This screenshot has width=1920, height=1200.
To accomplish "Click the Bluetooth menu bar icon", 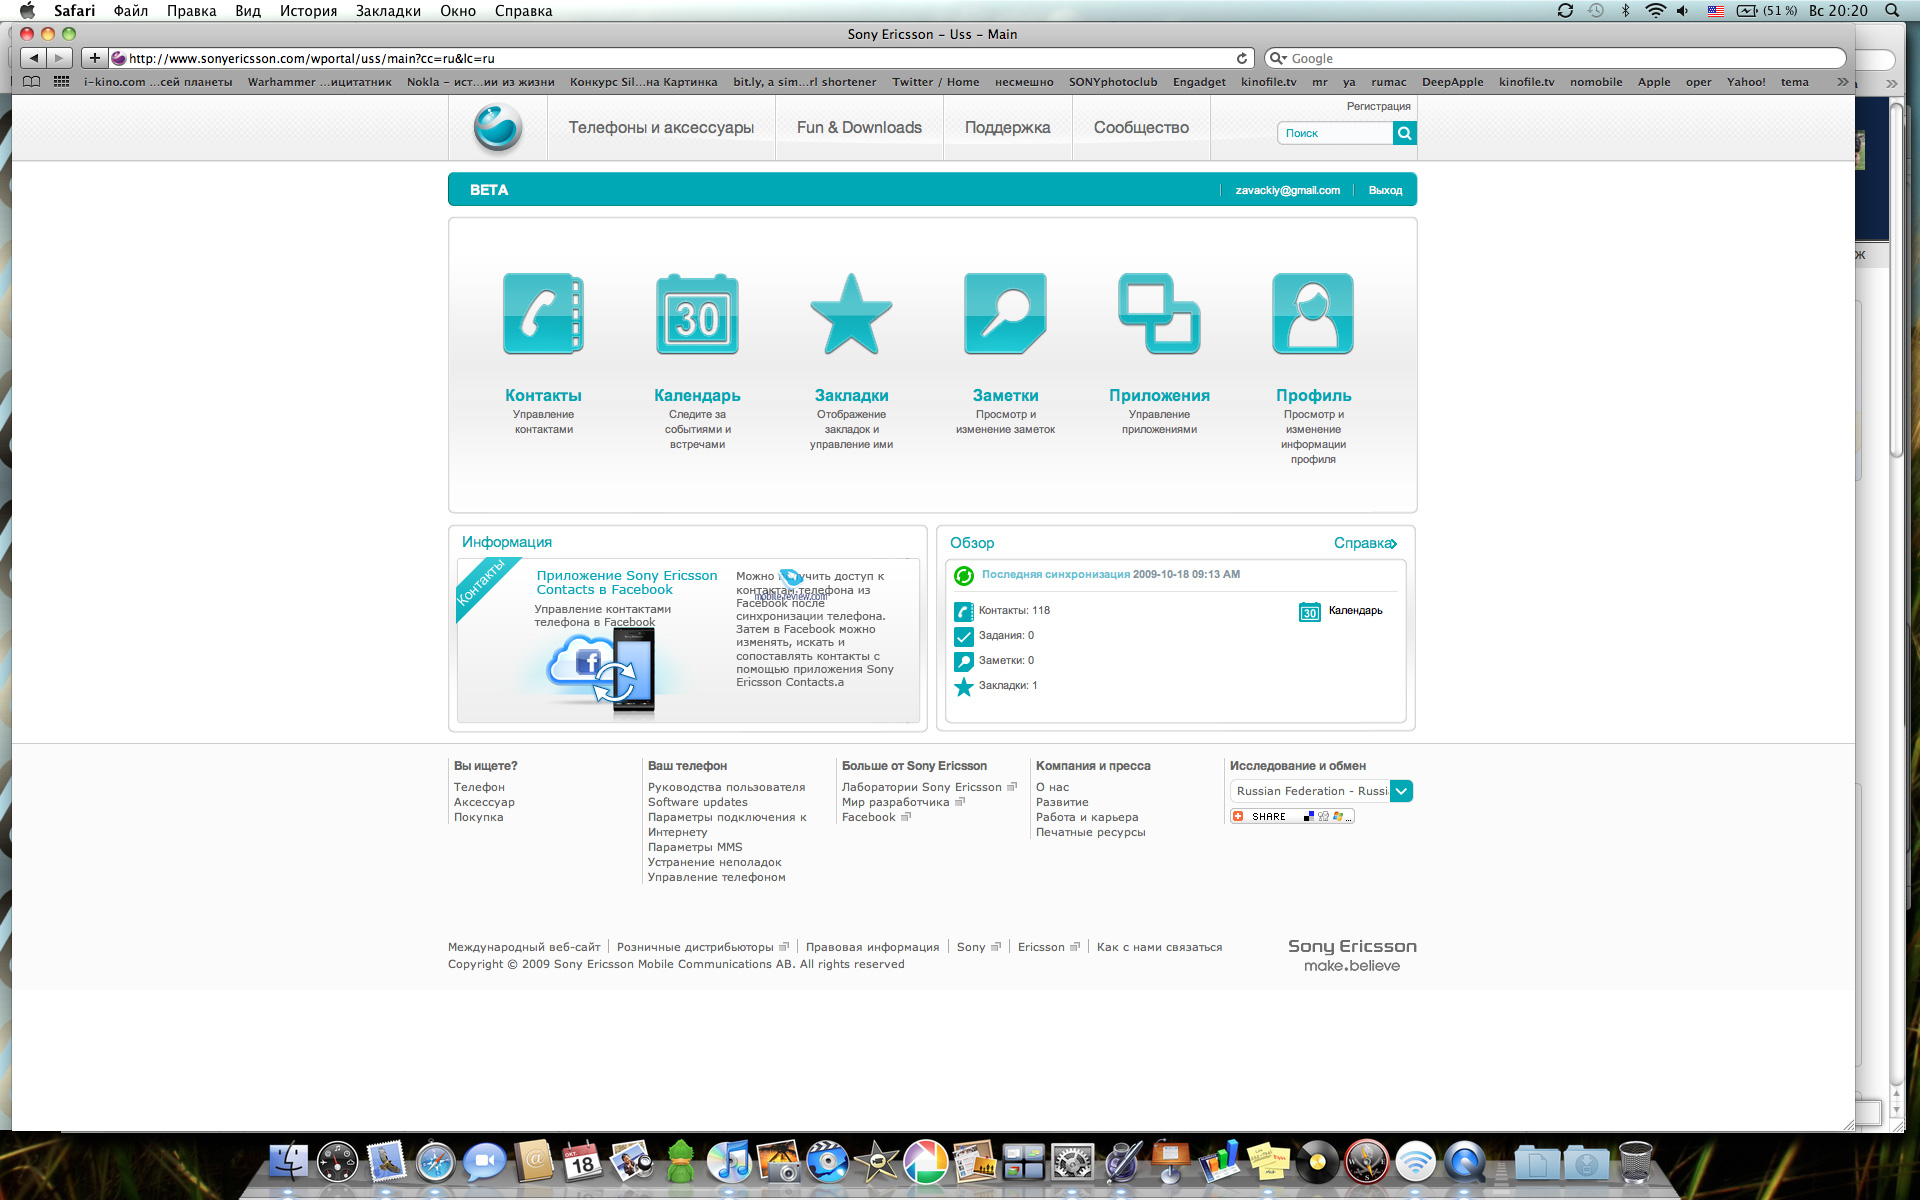I will point(1625,10).
